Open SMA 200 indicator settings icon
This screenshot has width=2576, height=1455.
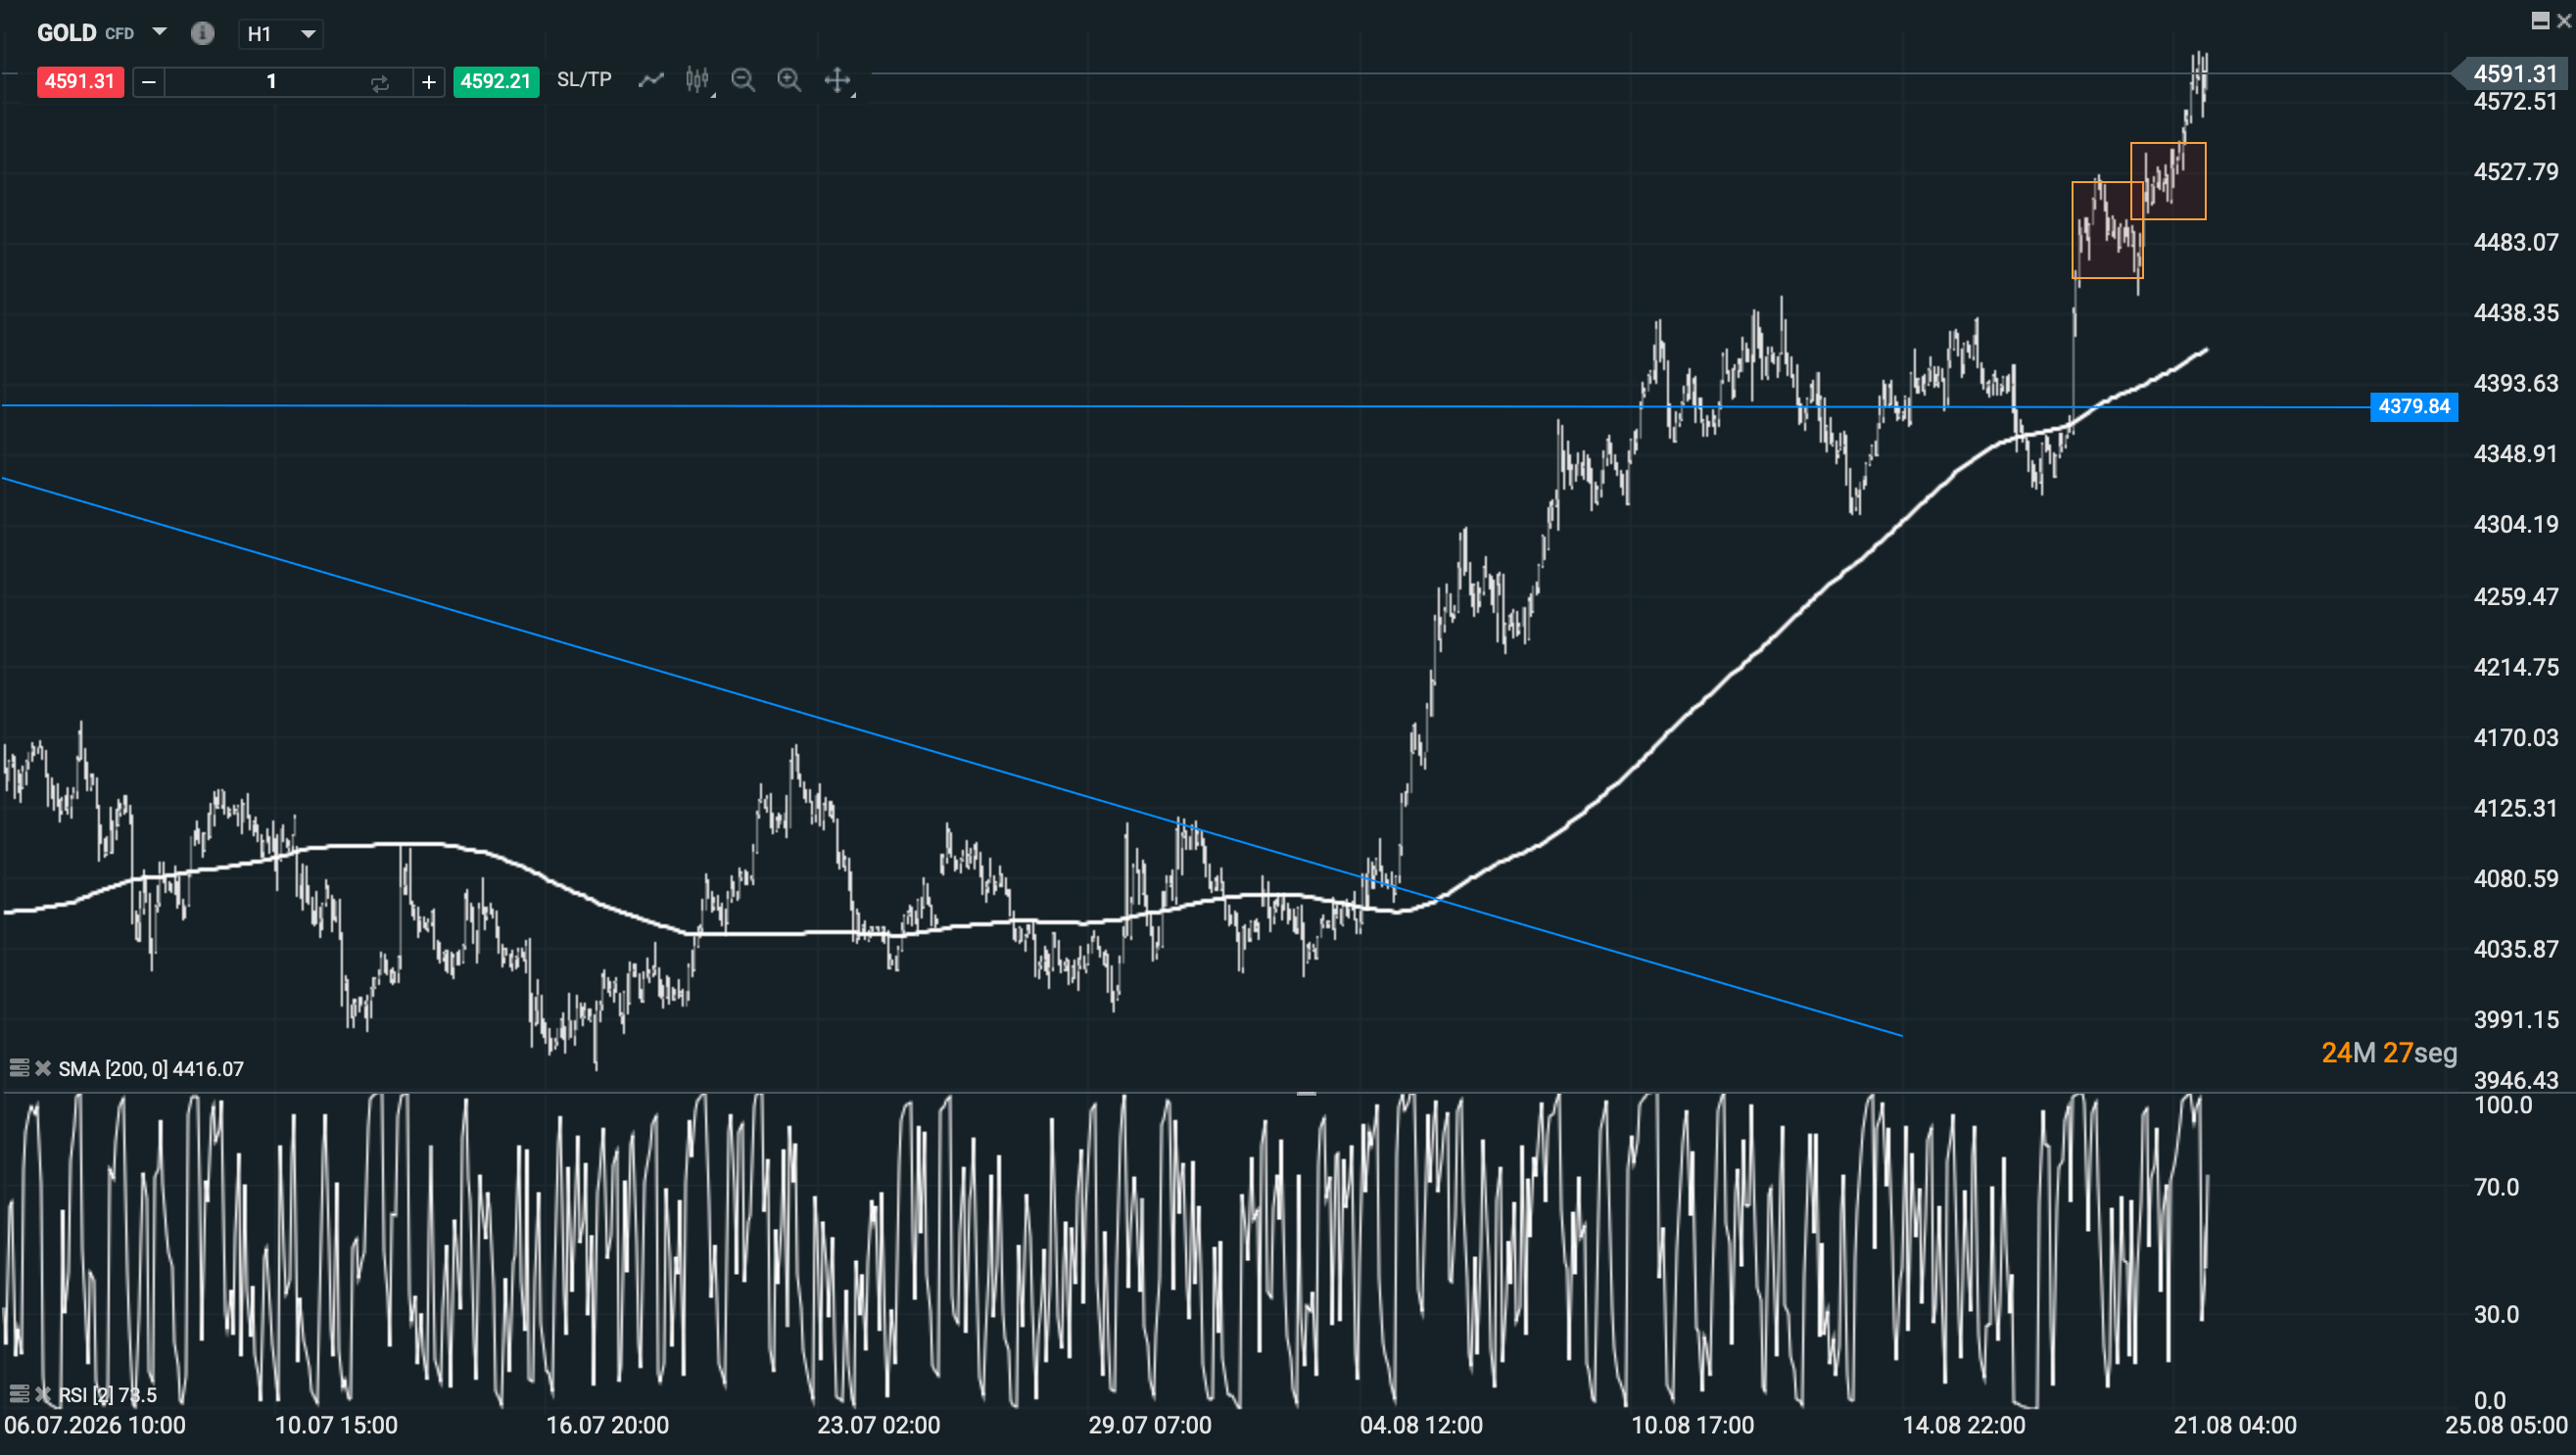click(x=18, y=1068)
